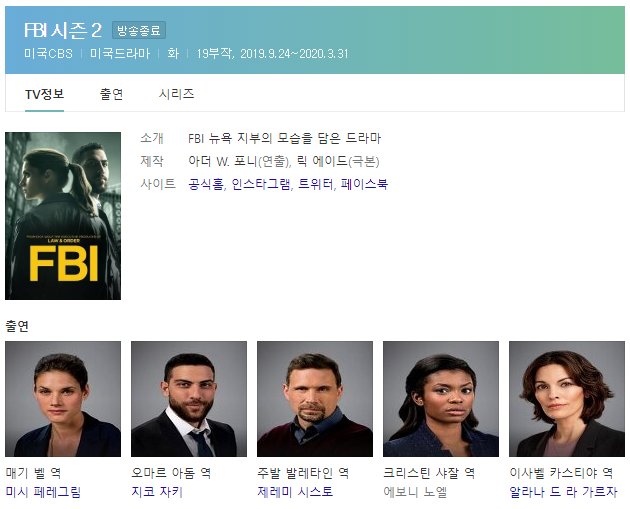Open actor link 미시 페레그림
The width and height of the screenshot is (630, 509).
(x=43, y=492)
